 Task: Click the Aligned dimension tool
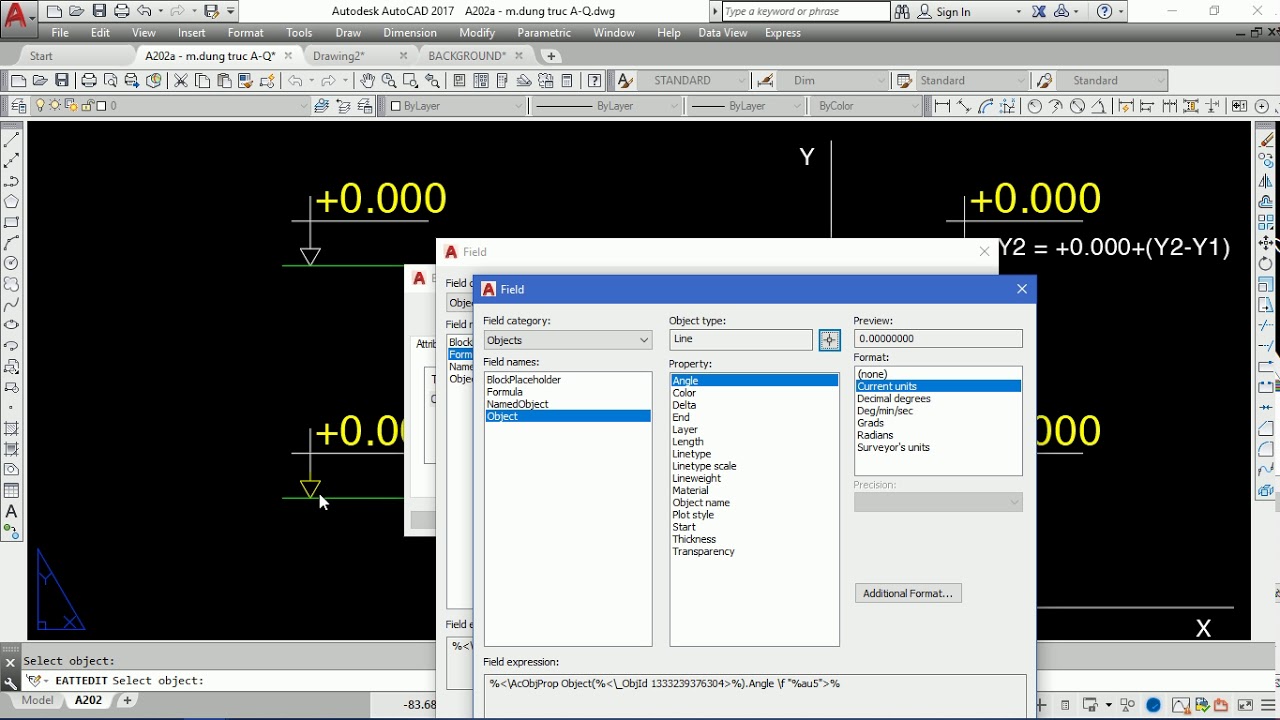(964, 106)
